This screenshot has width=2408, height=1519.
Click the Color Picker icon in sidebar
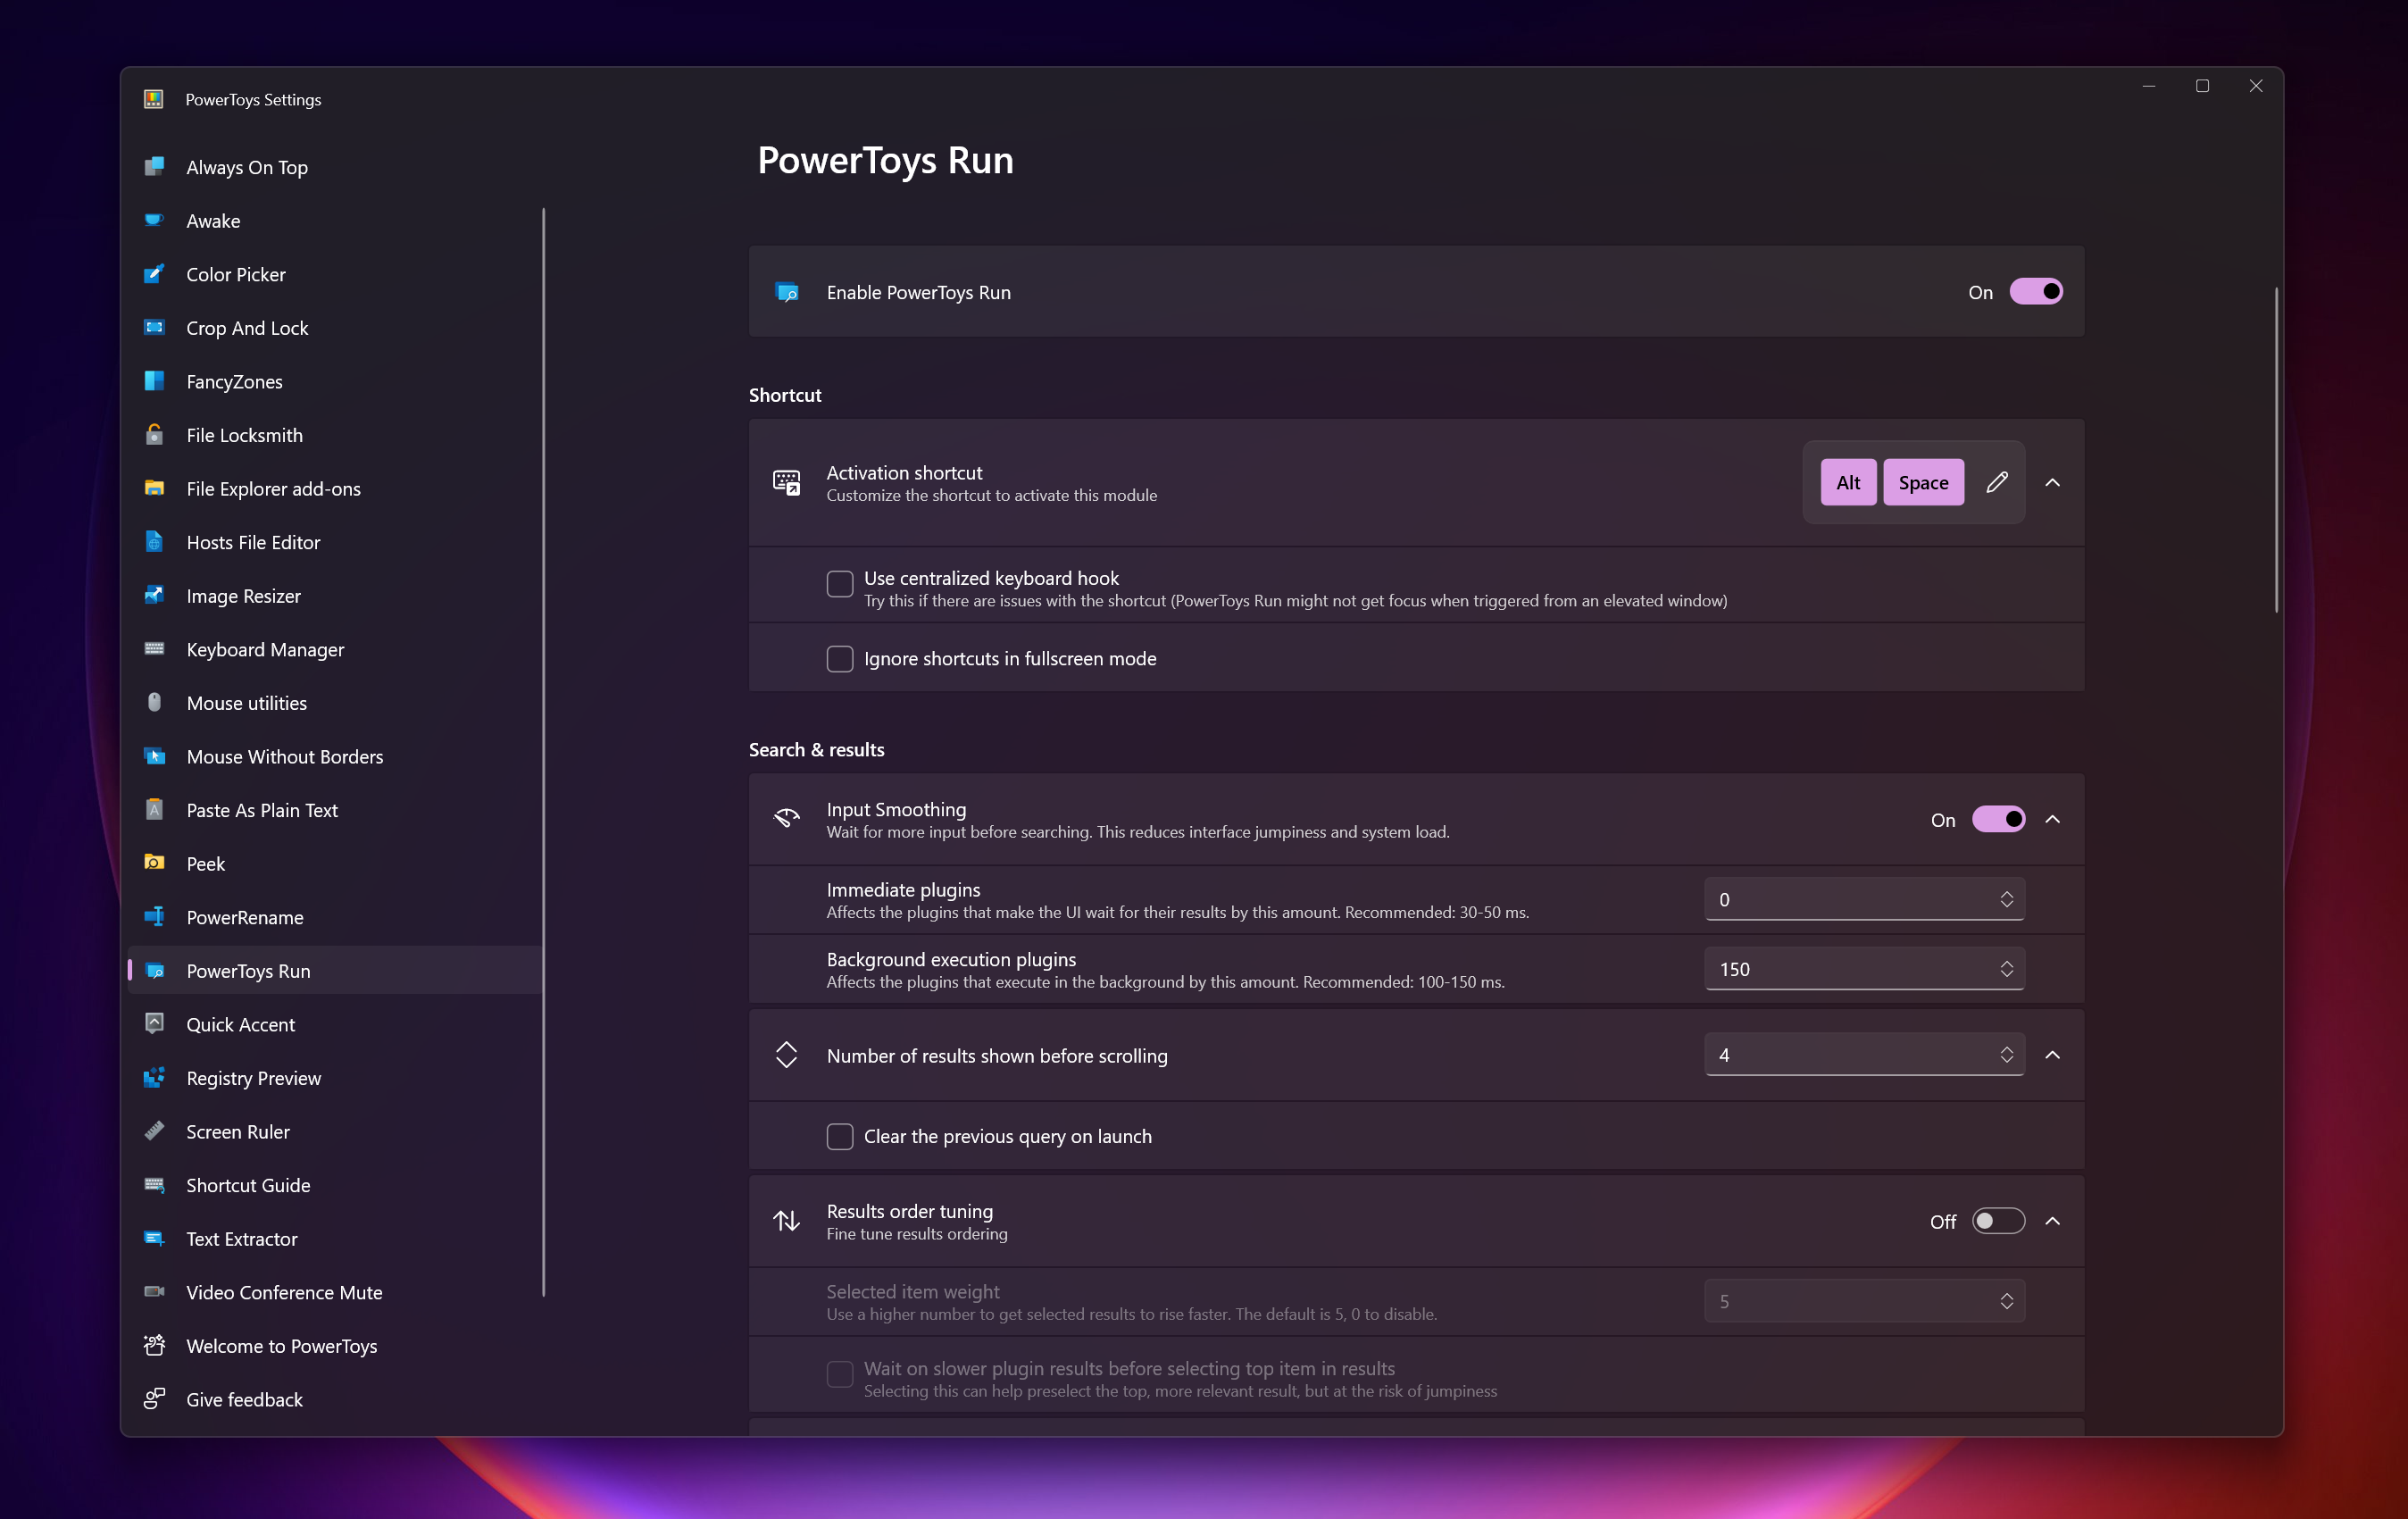[157, 273]
